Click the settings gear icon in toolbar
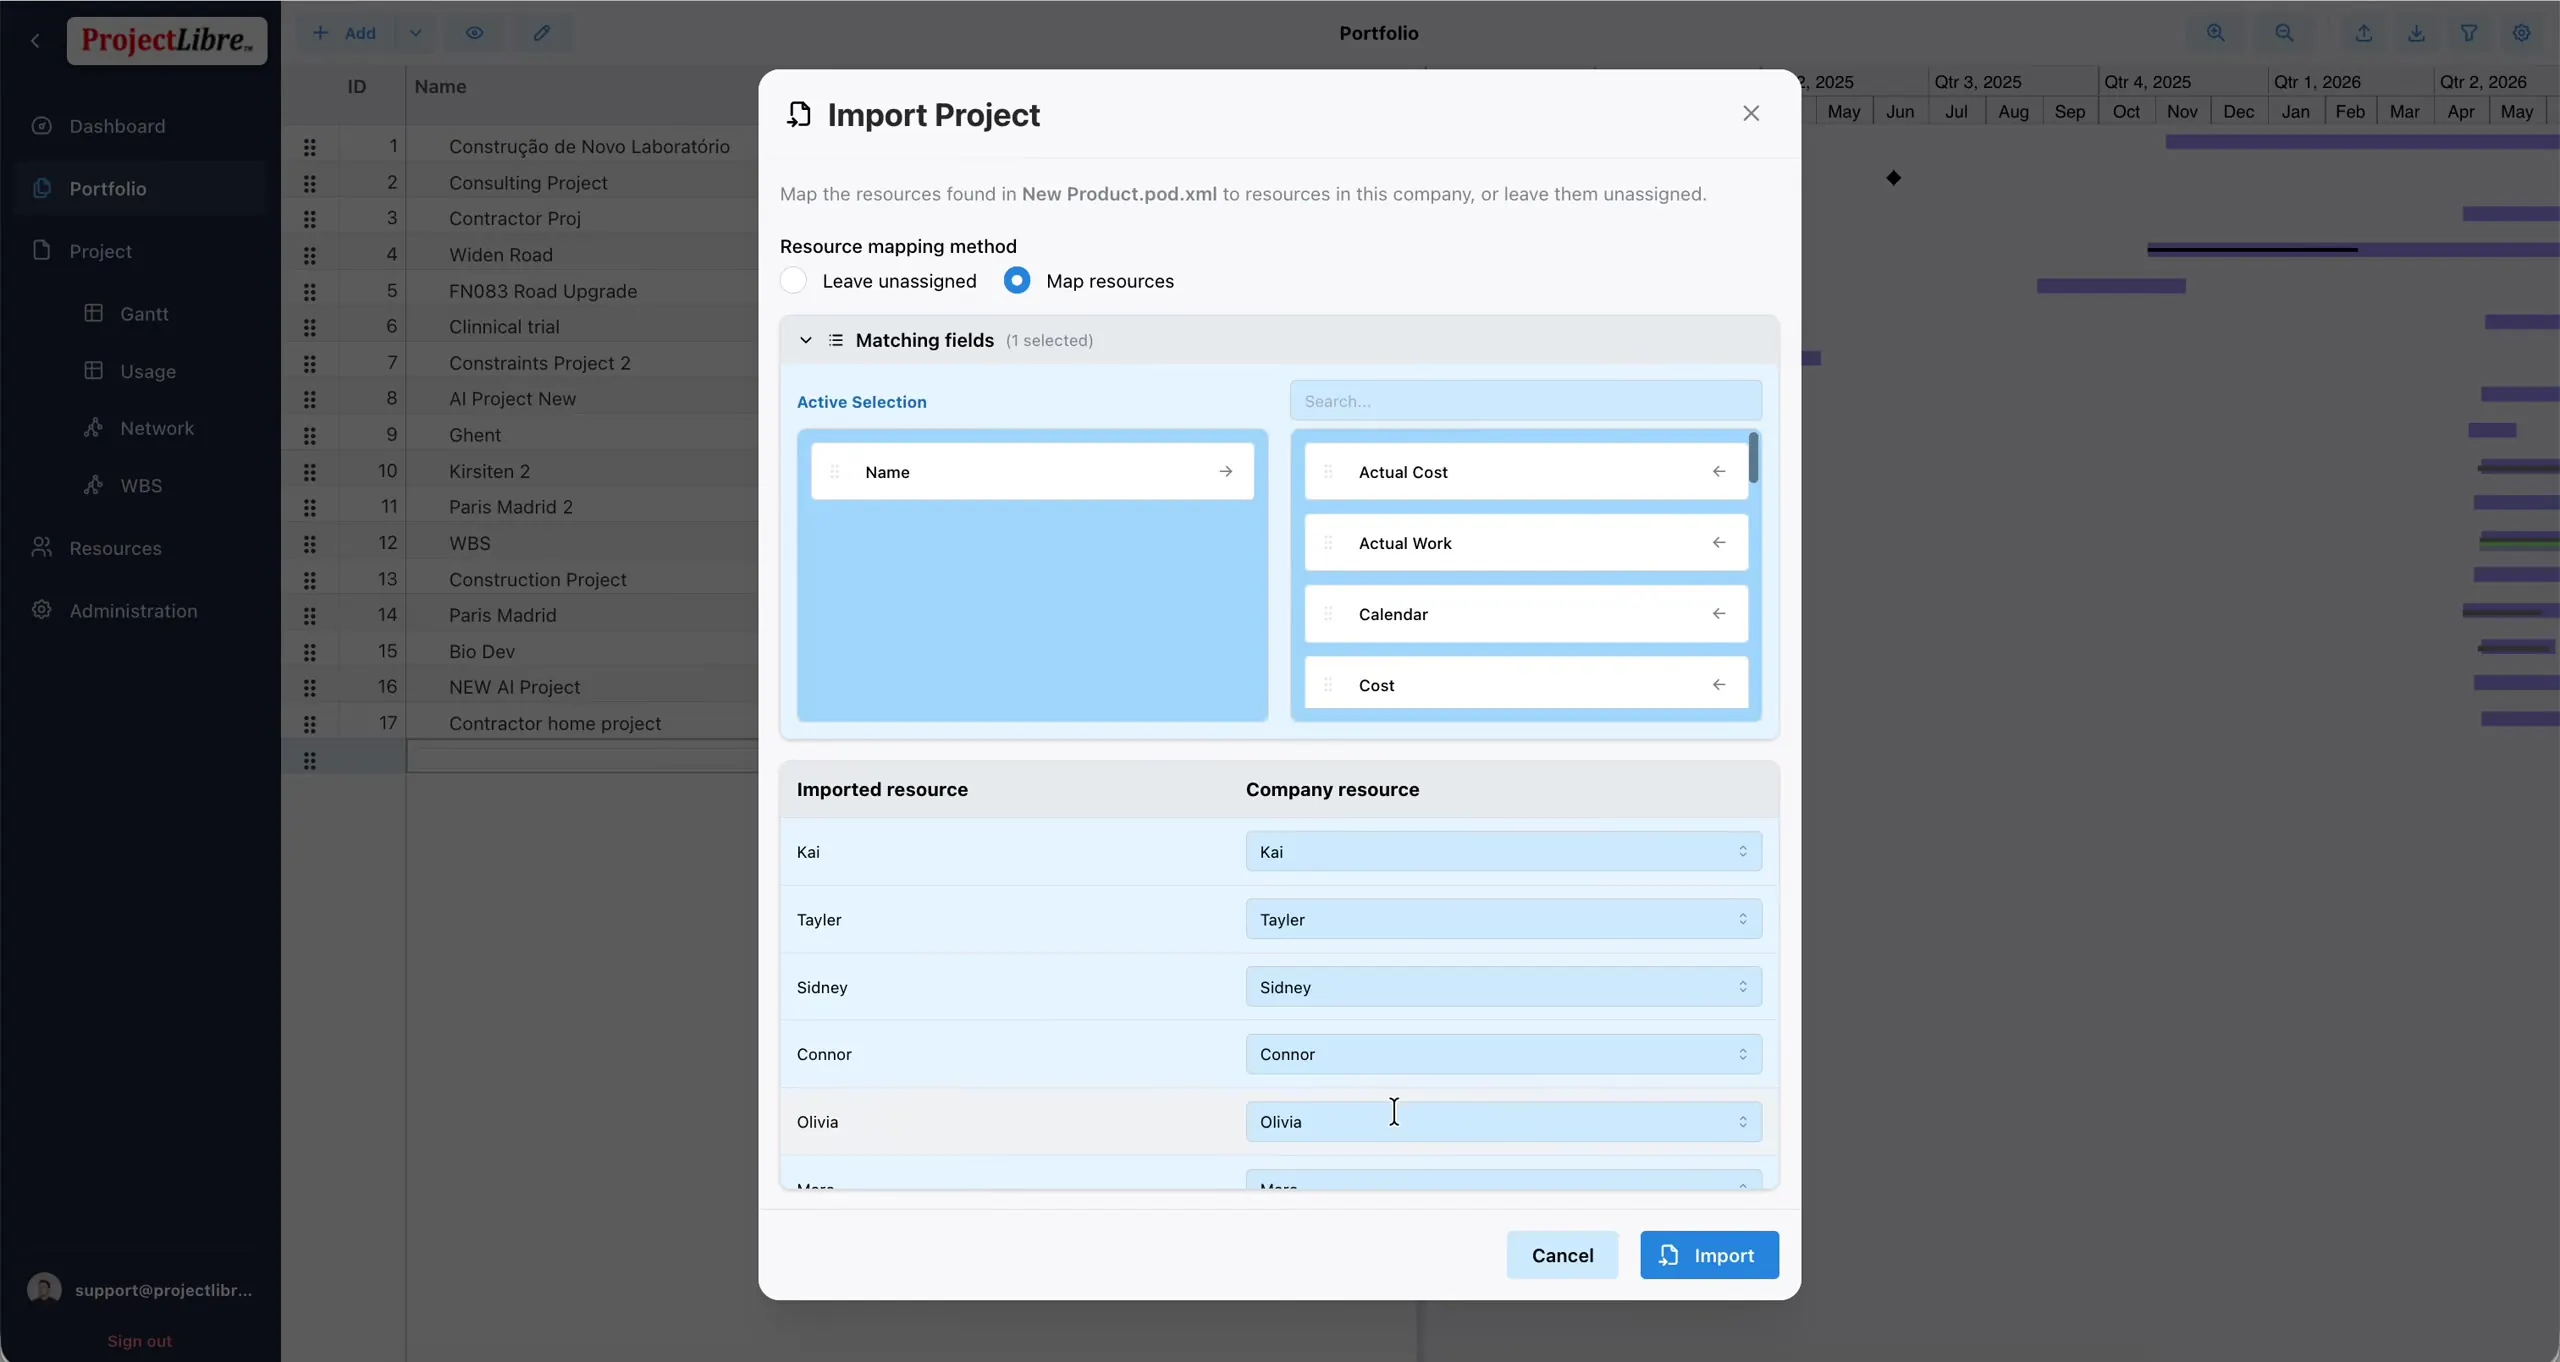Image resolution: width=2560 pixels, height=1362 pixels. 2522,33
